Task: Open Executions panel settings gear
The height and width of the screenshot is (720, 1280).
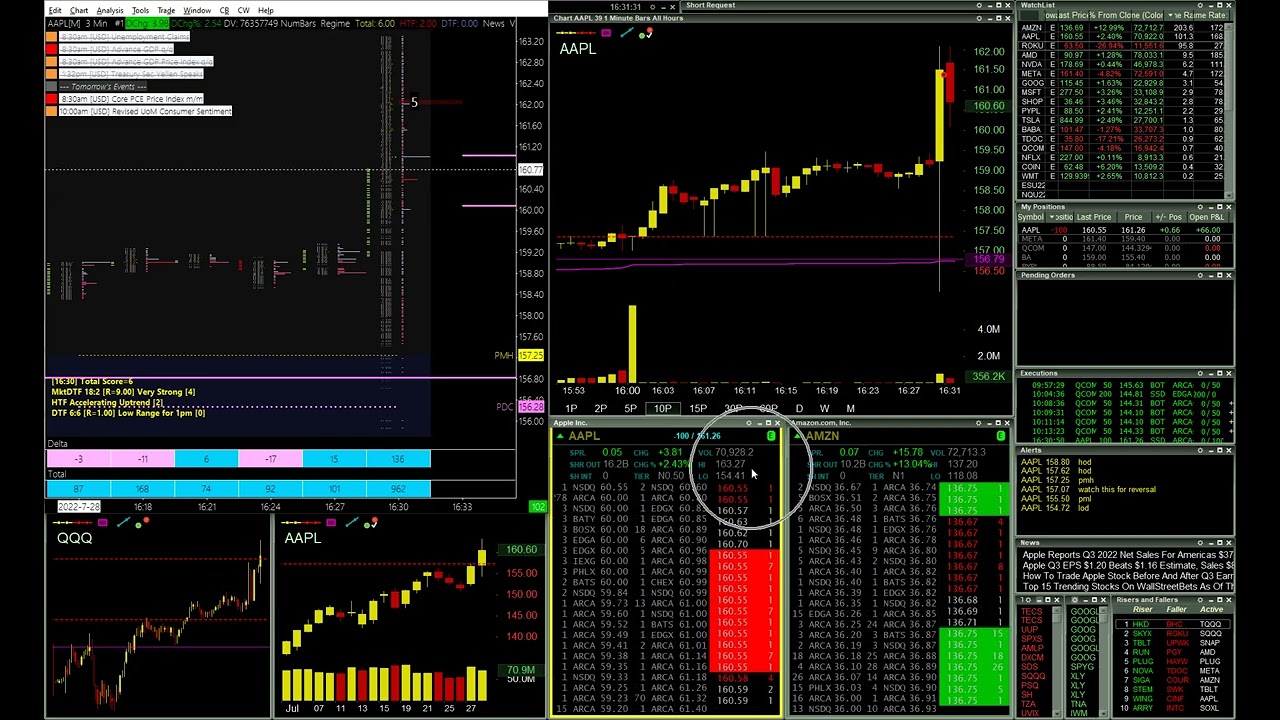Action: click(x=1200, y=374)
